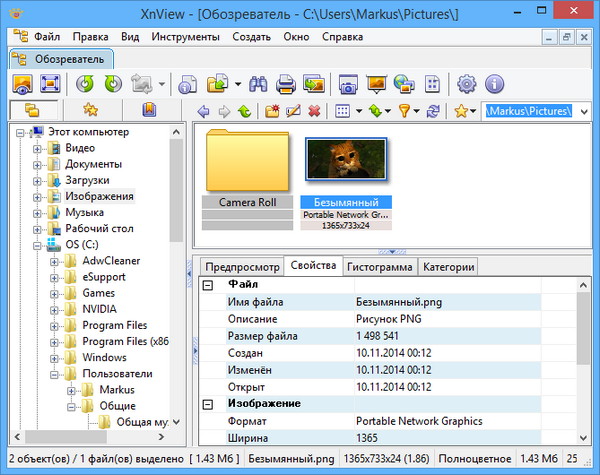Select the Games folder in tree
The width and height of the screenshot is (600, 475).
pyautogui.click(x=98, y=293)
